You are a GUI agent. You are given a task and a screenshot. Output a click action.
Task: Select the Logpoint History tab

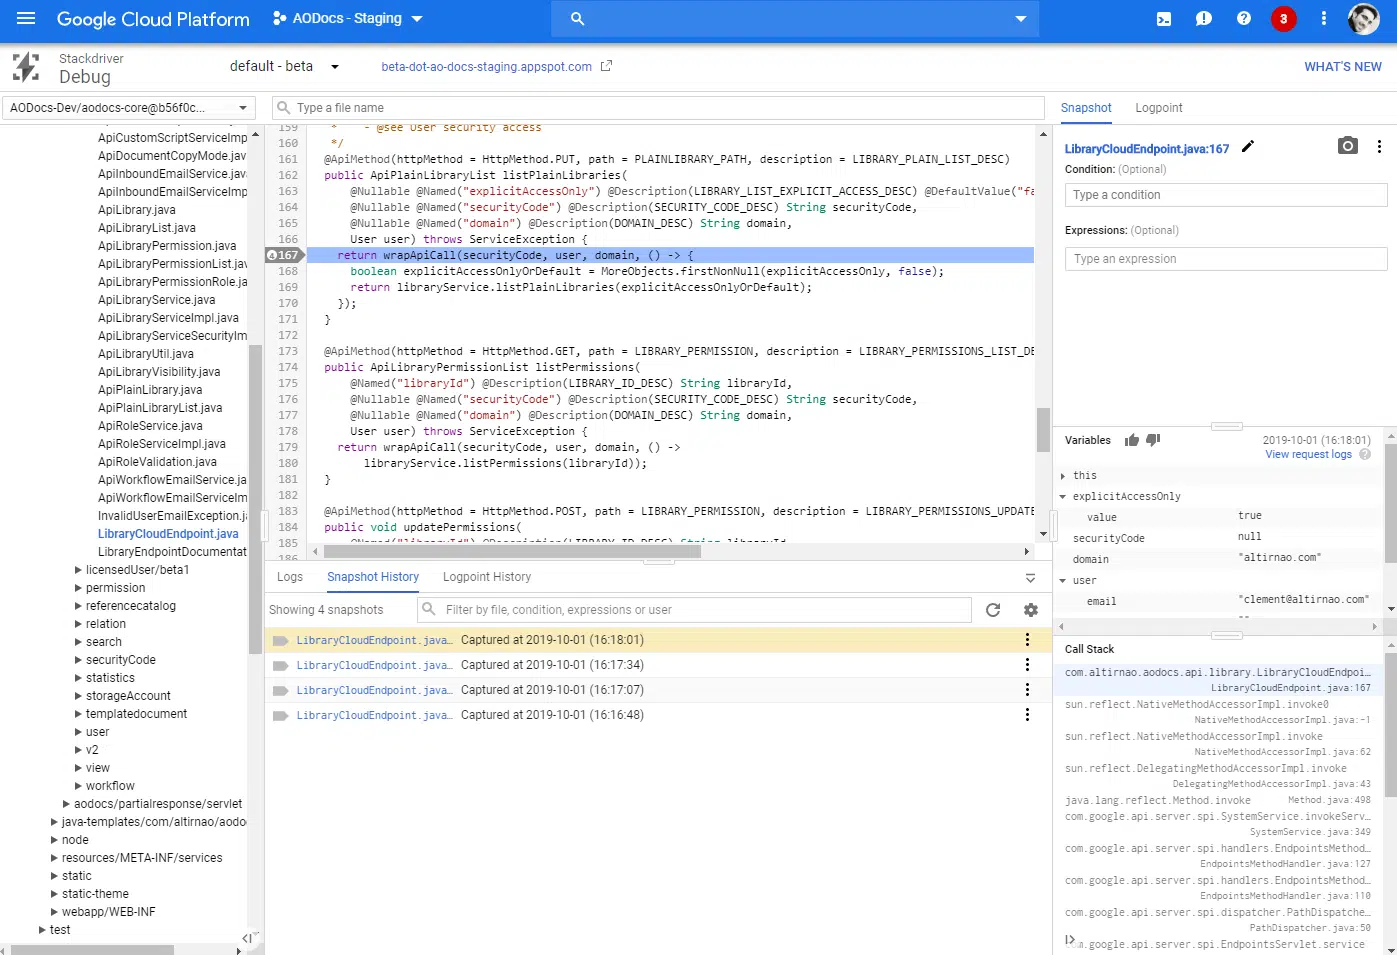click(487, 577)
